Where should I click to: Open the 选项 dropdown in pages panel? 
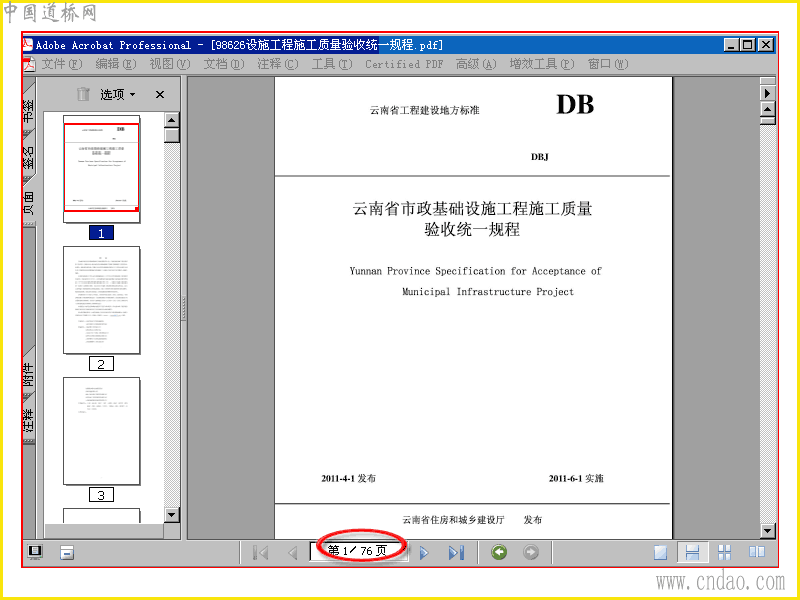coord(117,94)
